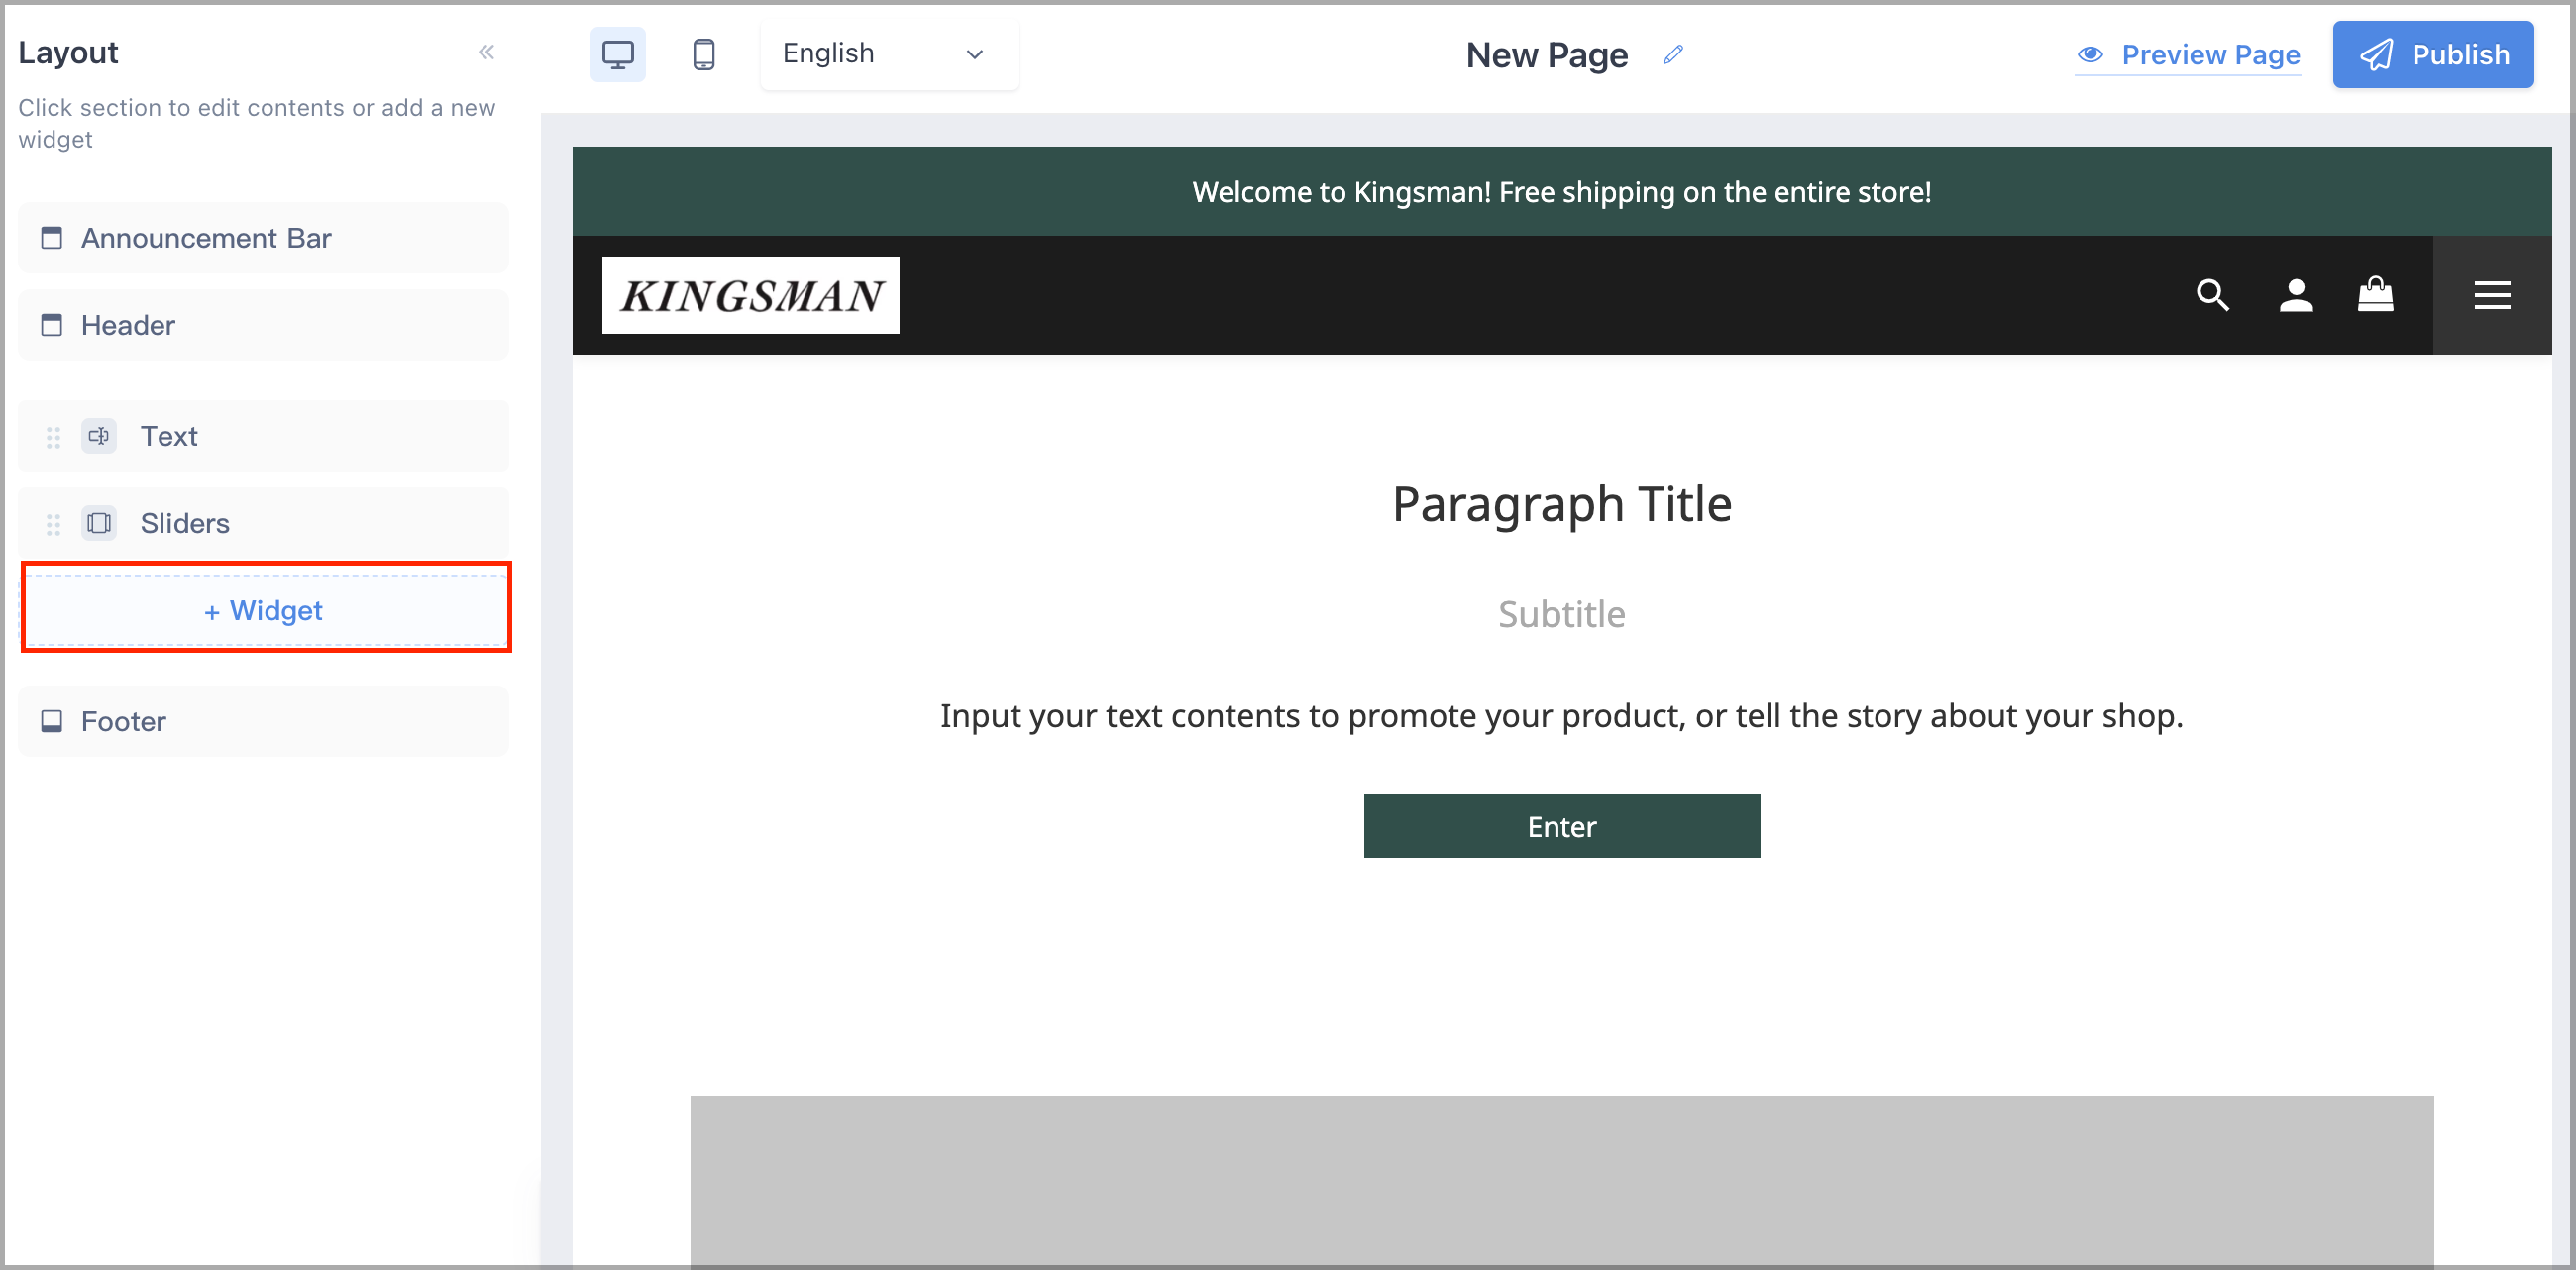
Task: Grab the drag handle of Text widget
Action: tap(53, 437)
